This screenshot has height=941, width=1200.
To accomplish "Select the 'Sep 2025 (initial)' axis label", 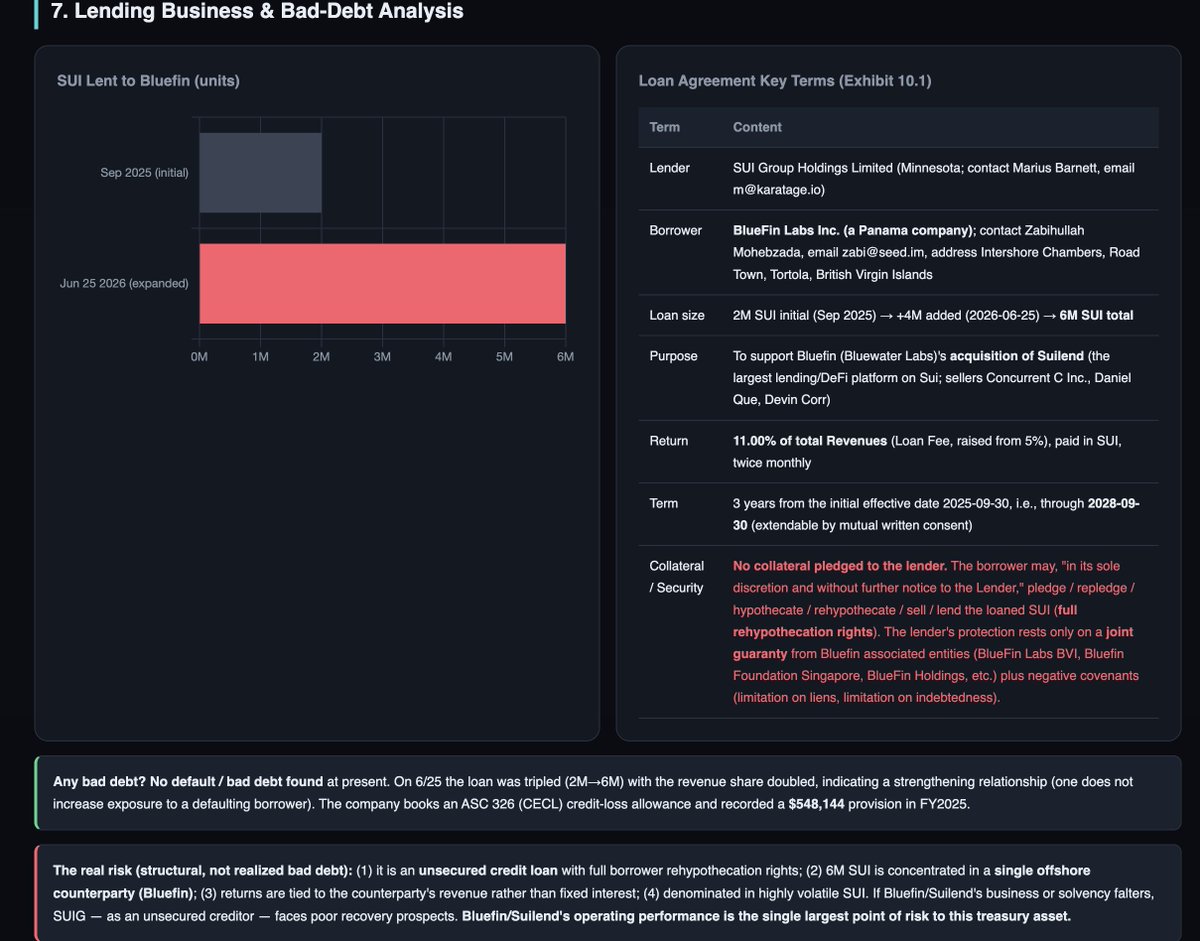I will [144, 173].
